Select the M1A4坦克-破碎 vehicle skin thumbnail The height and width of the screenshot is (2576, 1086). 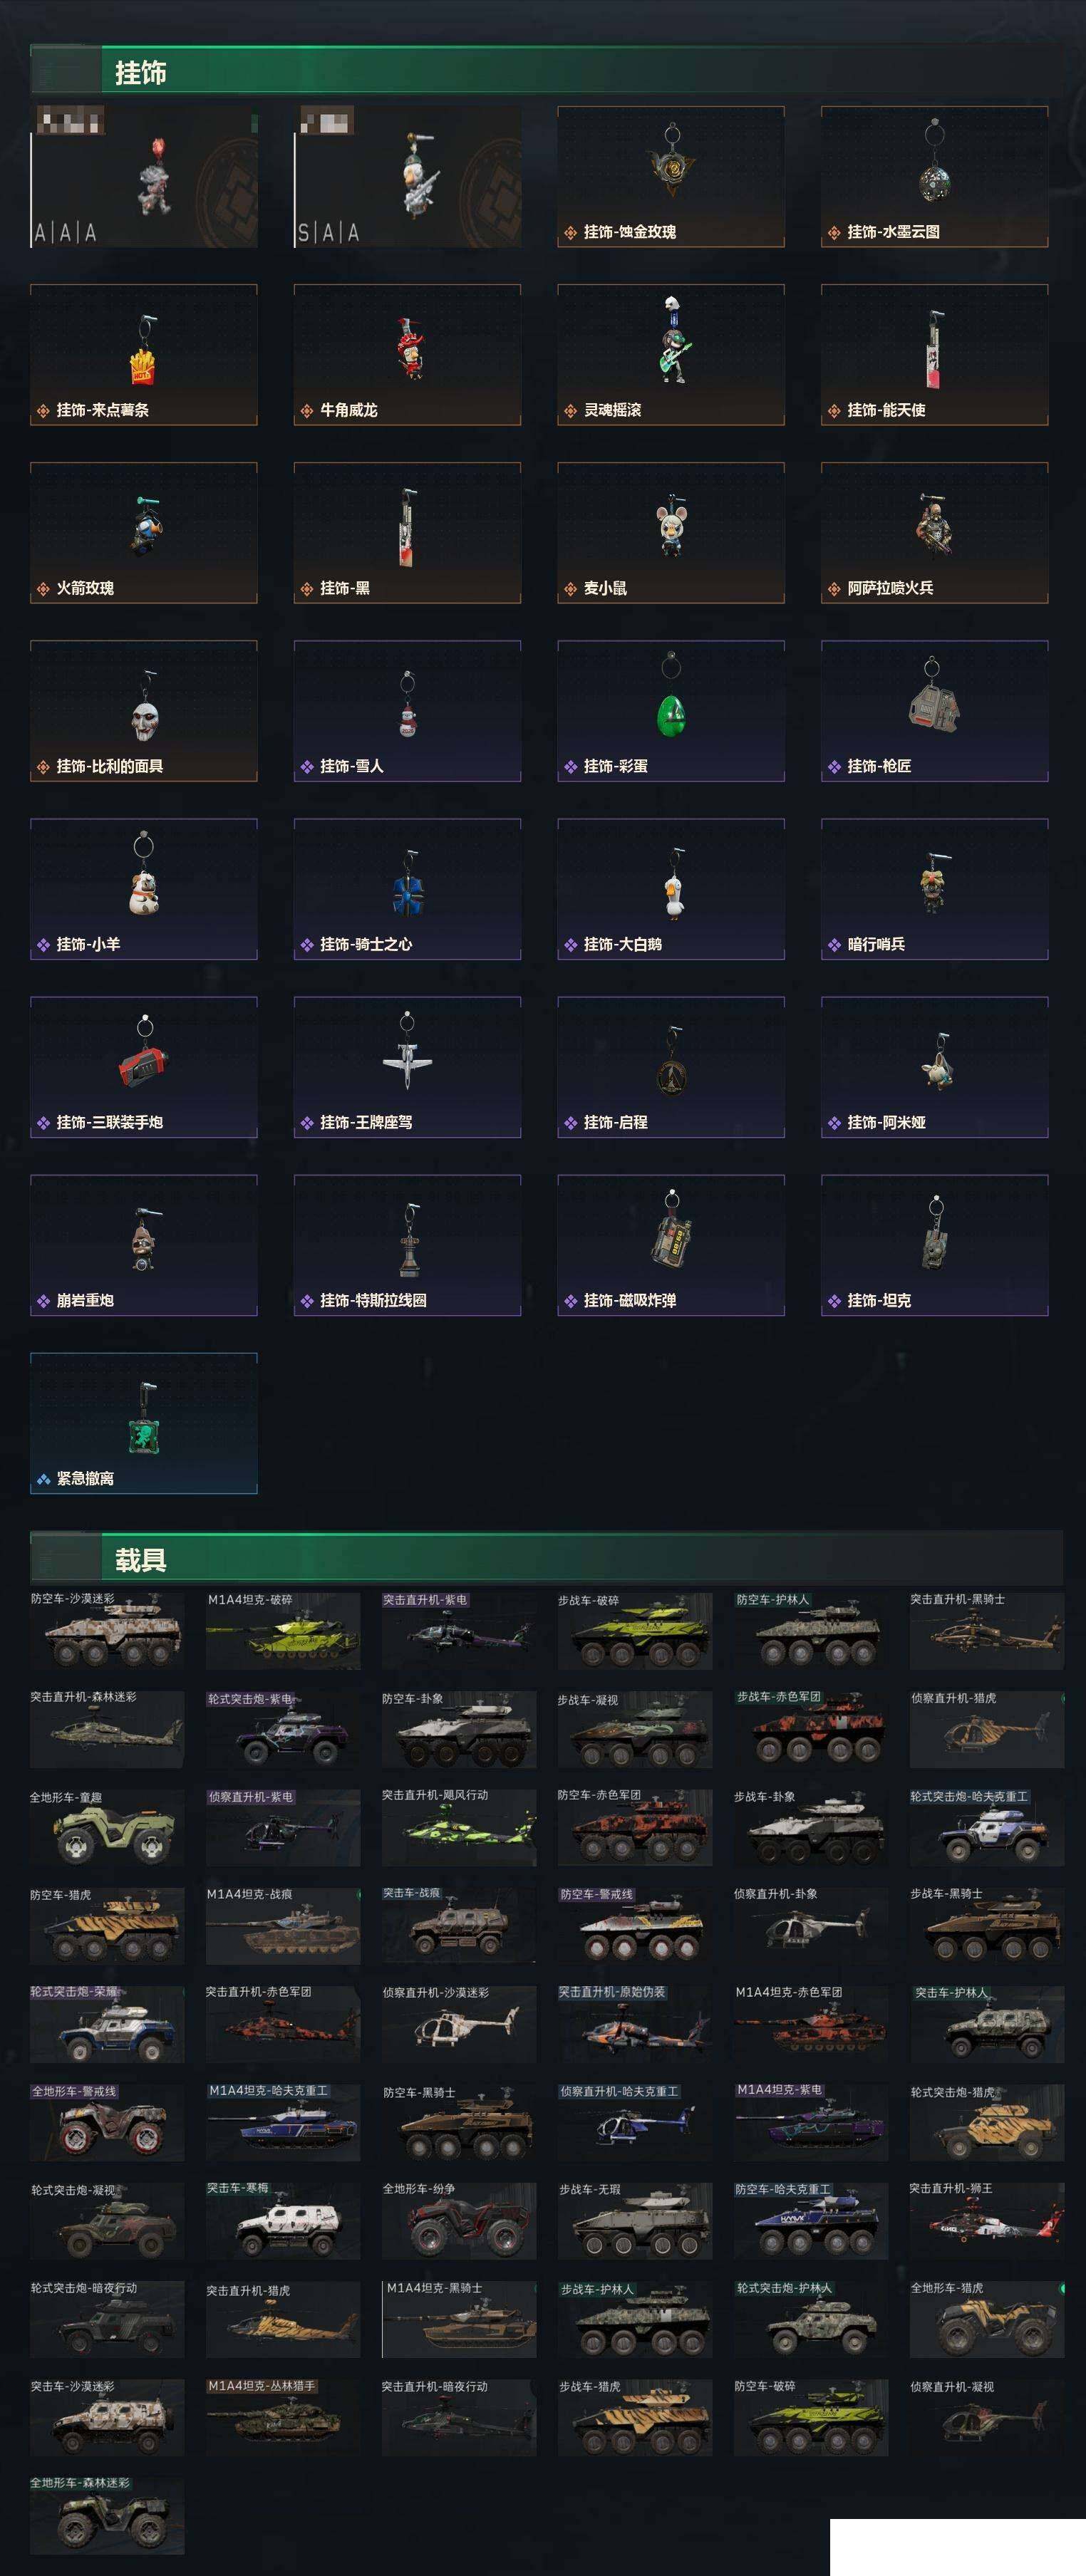click(283, 1630)
